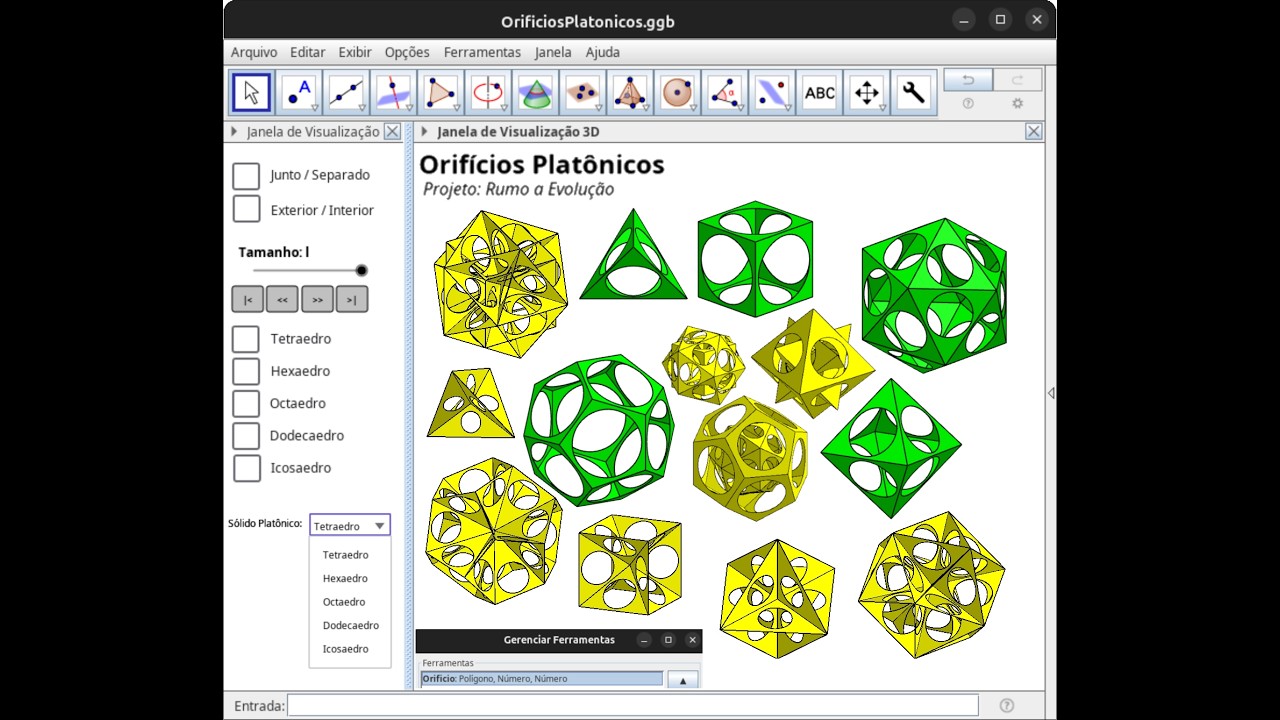Click the up arrow button in Gerenciar Ferramentas
Screen dimensions: 1280x720
tap(682, 679)
